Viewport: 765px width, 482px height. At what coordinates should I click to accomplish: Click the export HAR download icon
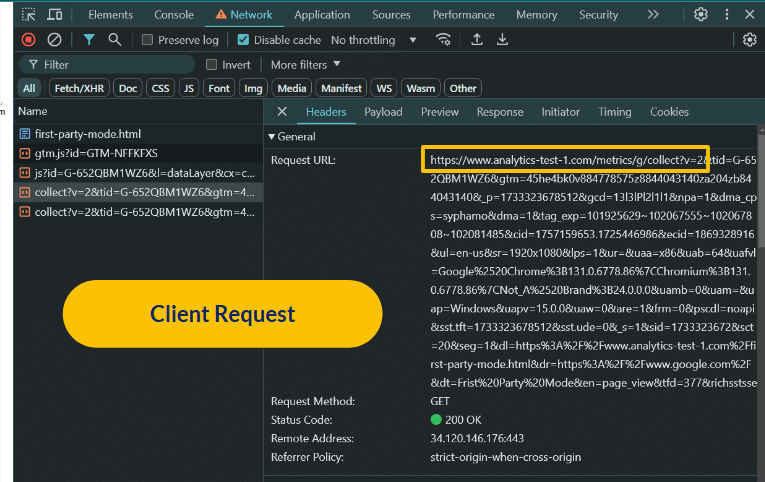tap(502, 40)
